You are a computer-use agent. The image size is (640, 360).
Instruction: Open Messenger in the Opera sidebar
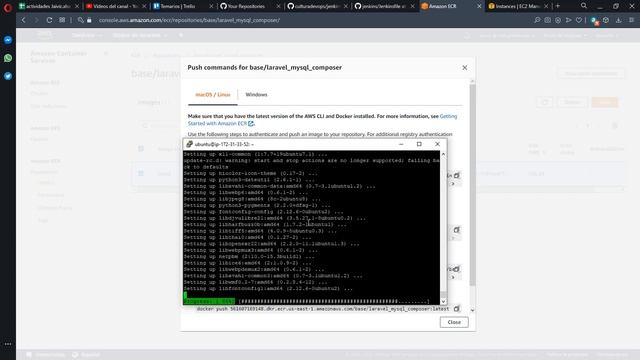(x=8, y=40)
